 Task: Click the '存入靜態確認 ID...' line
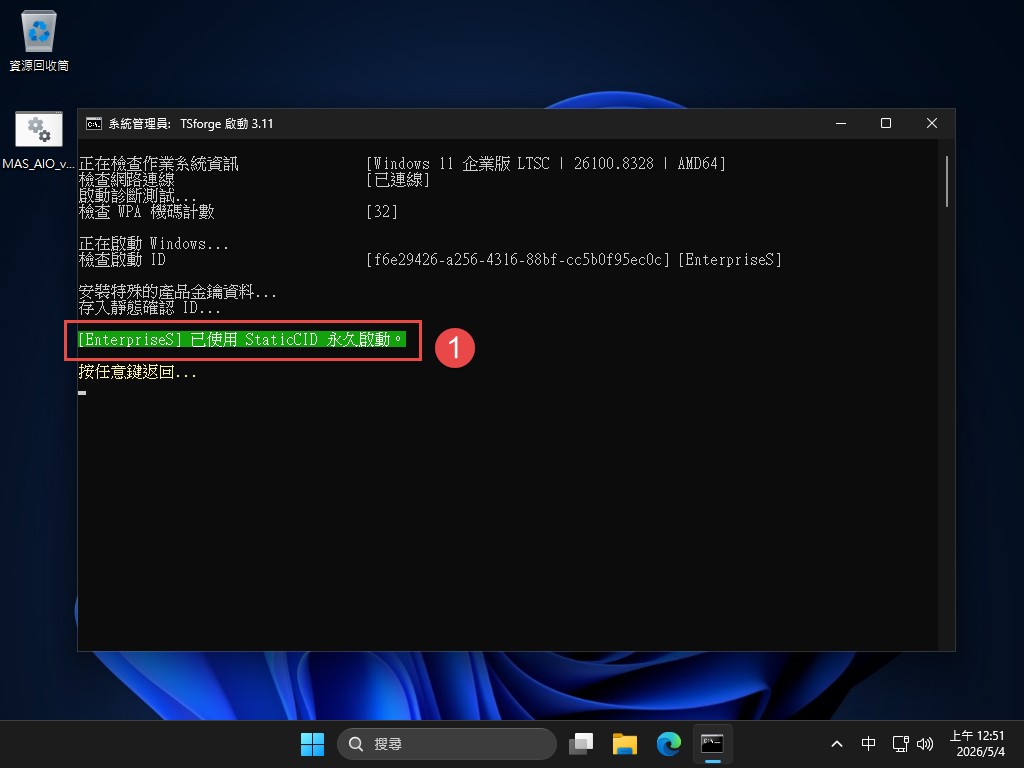pos(150,308)
